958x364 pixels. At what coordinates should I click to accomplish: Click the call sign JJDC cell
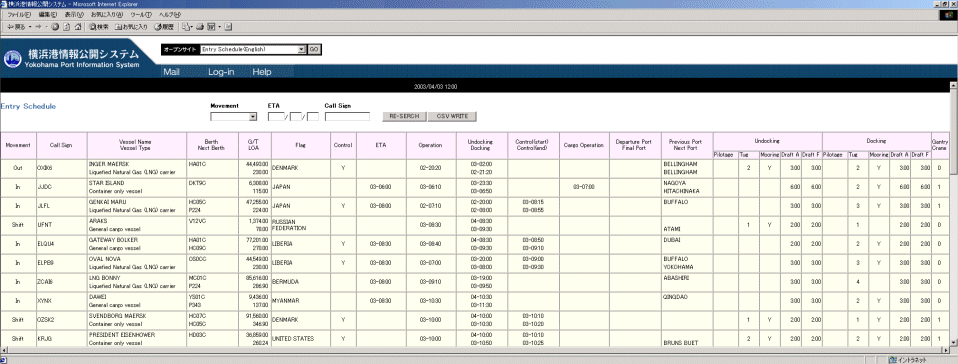pos(62,187)
